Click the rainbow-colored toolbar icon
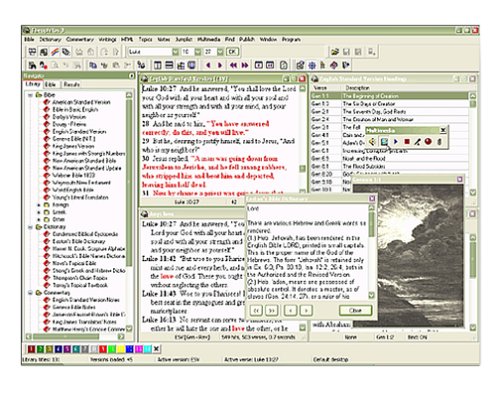Viewport: 500px width, 395px height. (x=55, y=52)
